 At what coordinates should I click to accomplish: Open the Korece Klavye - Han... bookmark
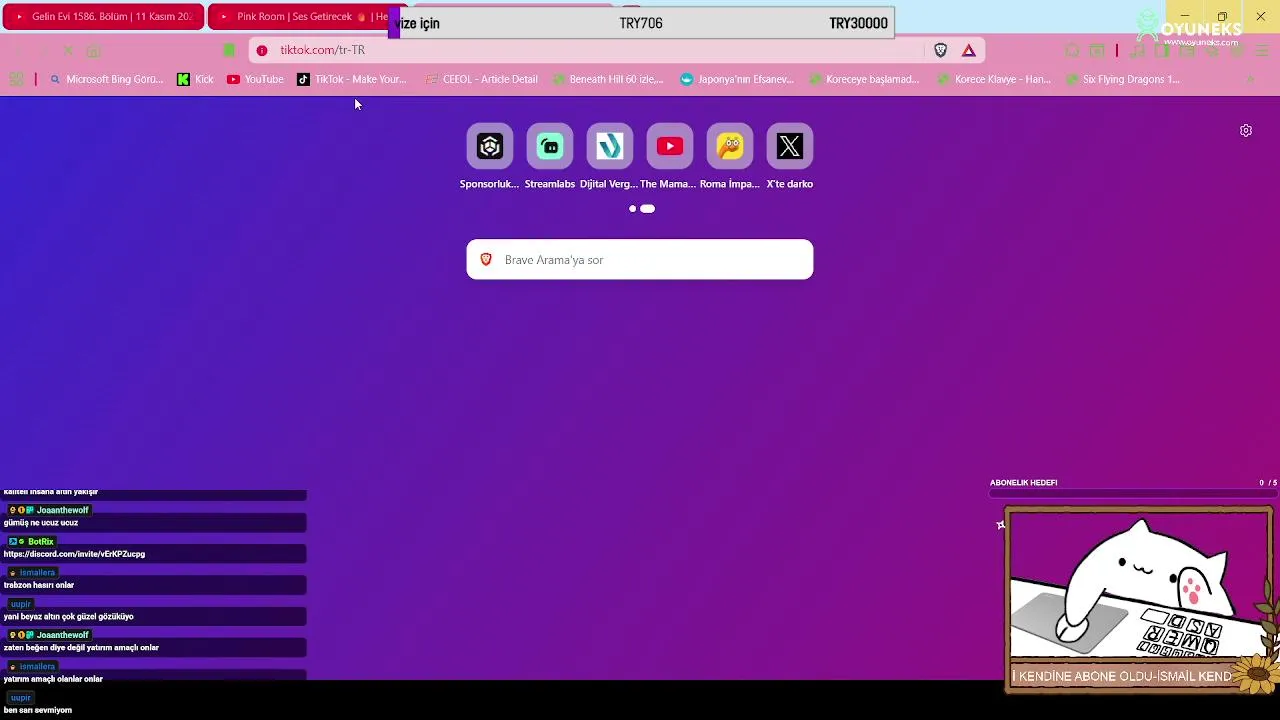tap(994, 79)
